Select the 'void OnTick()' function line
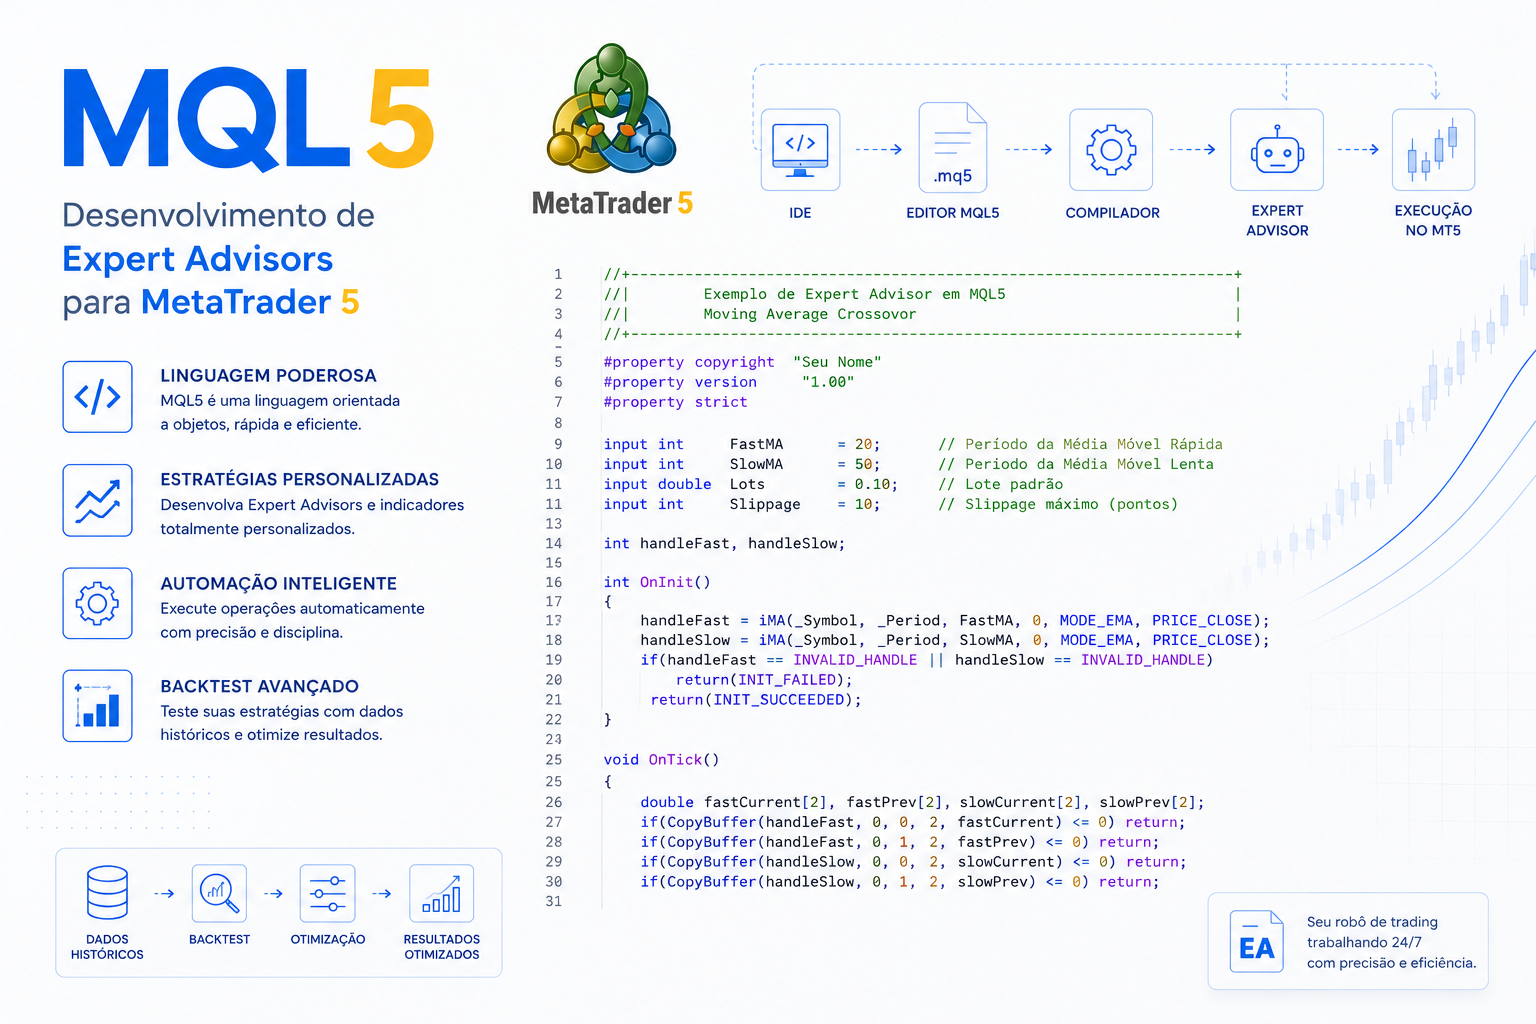1536x1024 pixels. point(661,760)
